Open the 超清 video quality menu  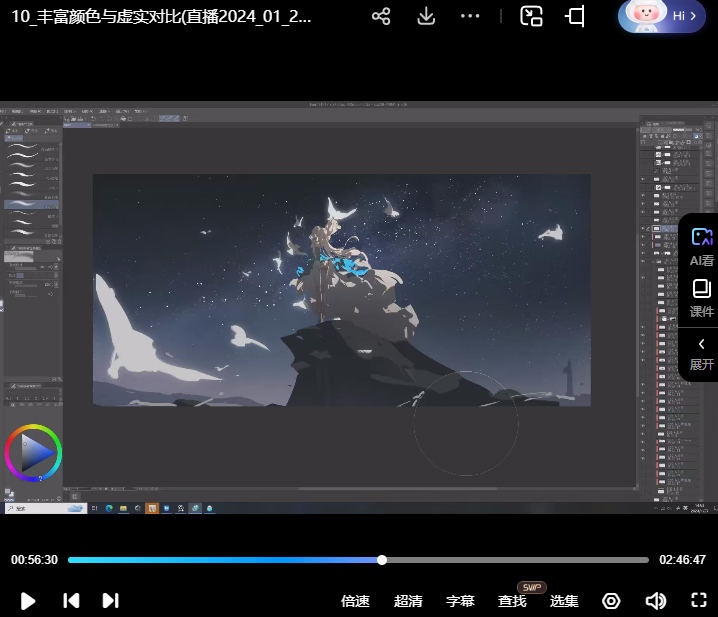tap(408, 601)
